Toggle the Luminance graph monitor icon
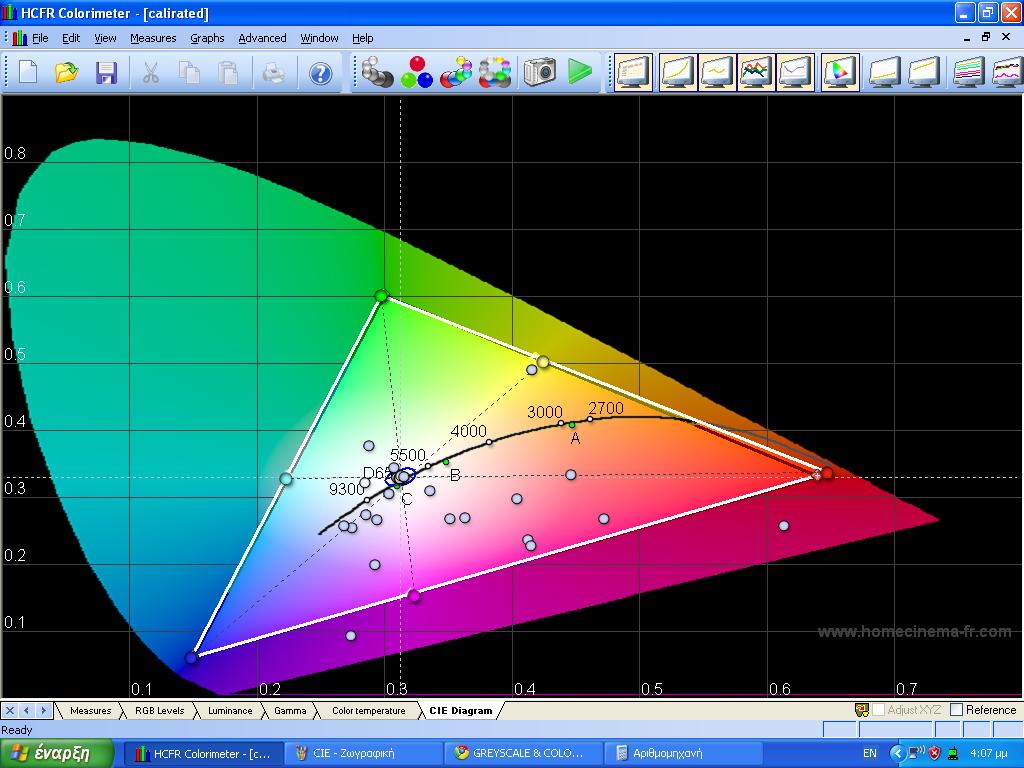This screenshot has height=768, width=1024. (677, 72)
